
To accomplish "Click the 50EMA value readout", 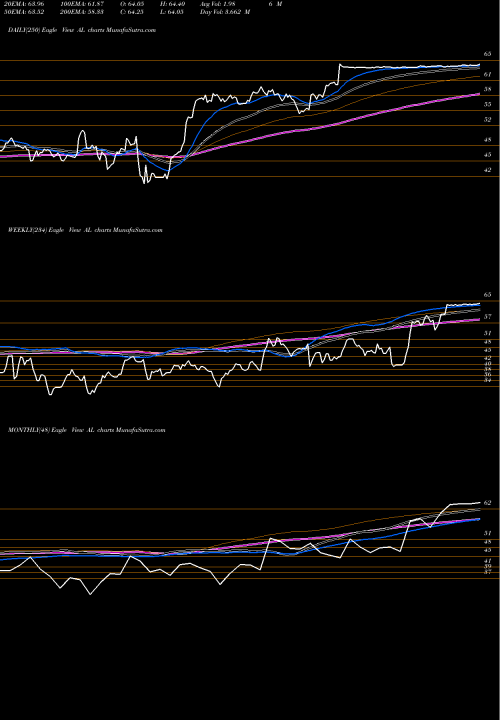I will [x=22, y=12].
